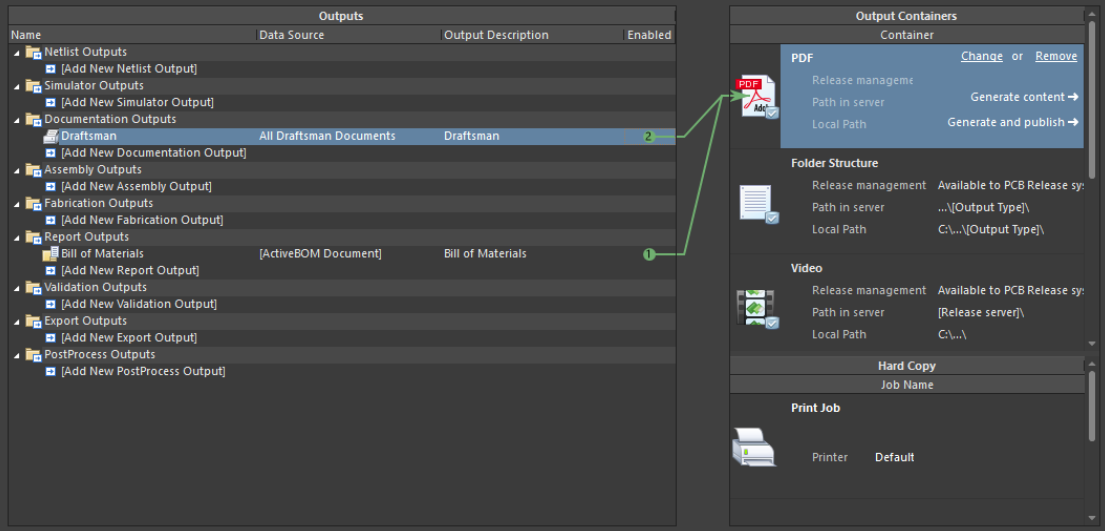Click the Print Job printer icon
1105x531 pixels.
[x=754, y=447]
